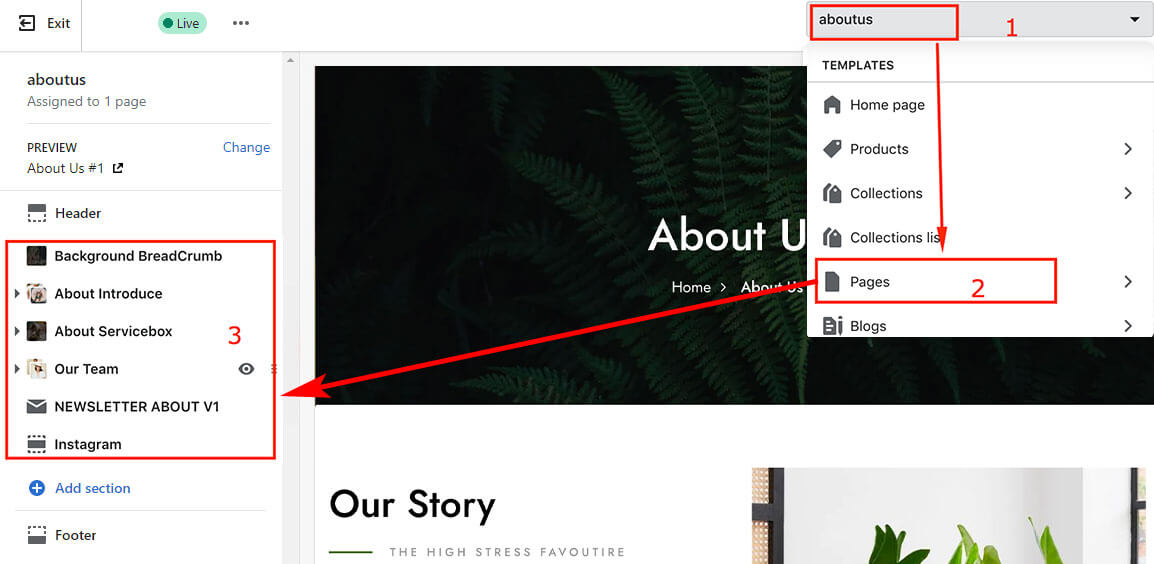Click the Add section plus icon
The image size is (1154, 564).
(36, 488)
